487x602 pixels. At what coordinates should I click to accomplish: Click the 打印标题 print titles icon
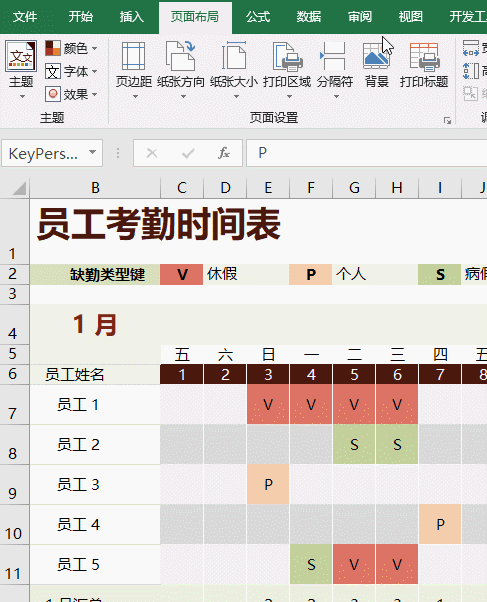(424, 64)
